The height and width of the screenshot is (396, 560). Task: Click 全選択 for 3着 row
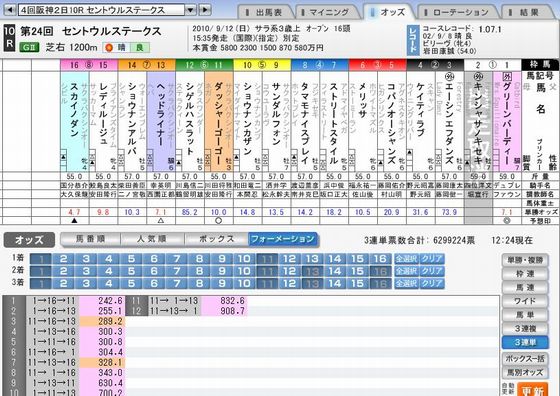coord(406,284)
